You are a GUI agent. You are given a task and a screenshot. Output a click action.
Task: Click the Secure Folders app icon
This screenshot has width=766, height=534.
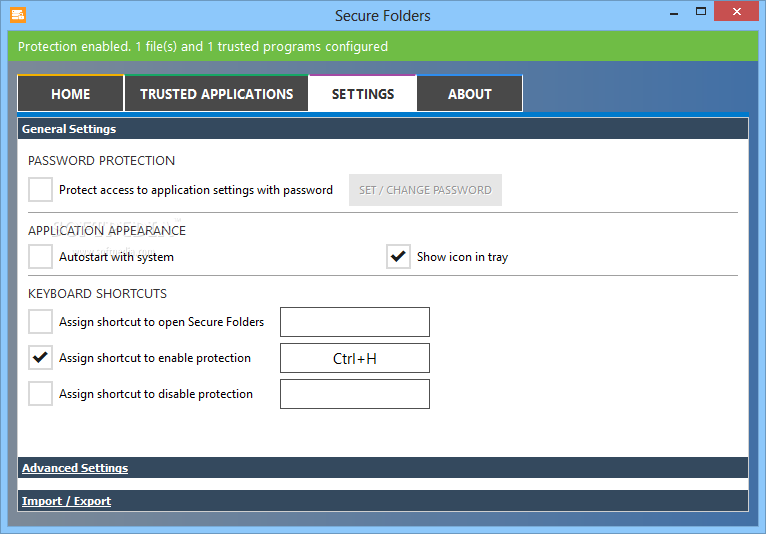coord(18,15)
